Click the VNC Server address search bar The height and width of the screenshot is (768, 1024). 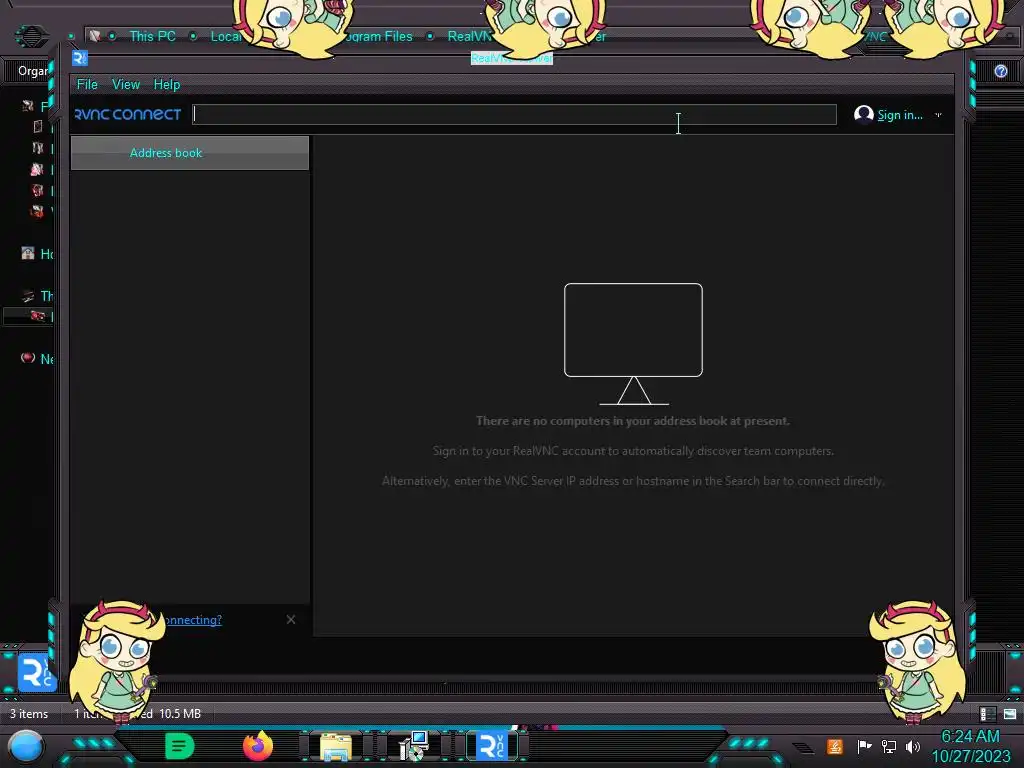click(515, 114)
